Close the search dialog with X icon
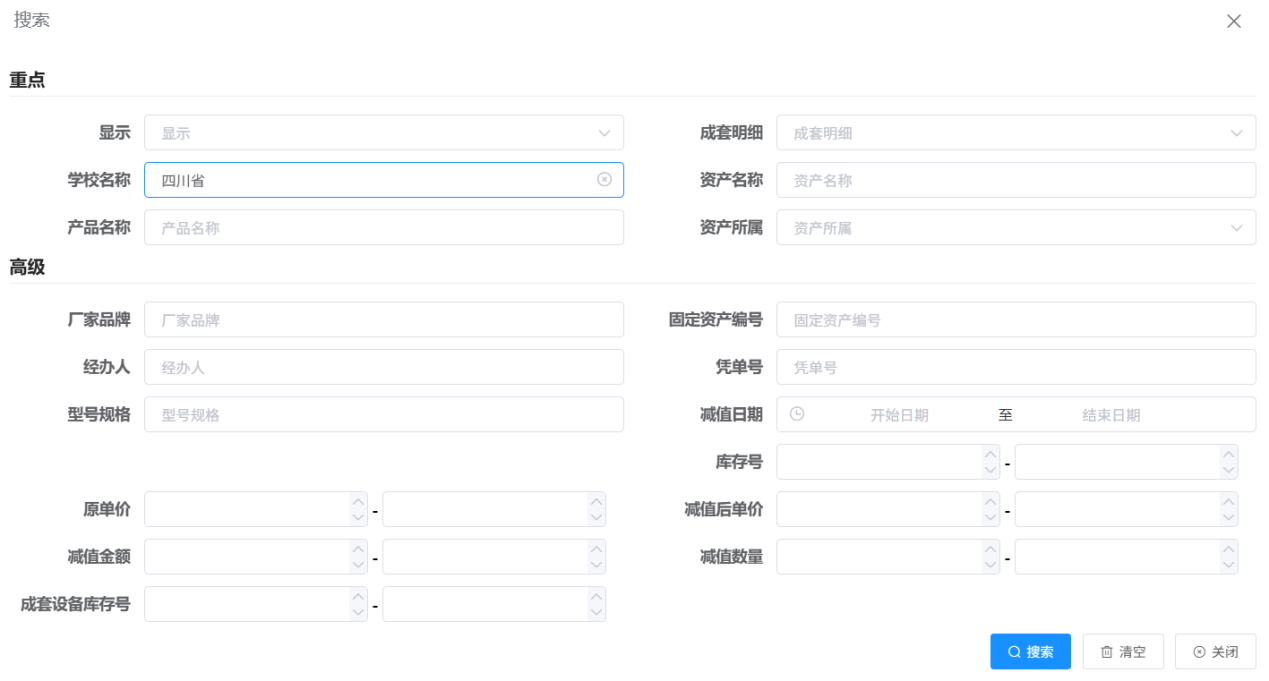The height and width of the screenshot is (681, 1269). pyautogui.click(x=1234, y=22)
